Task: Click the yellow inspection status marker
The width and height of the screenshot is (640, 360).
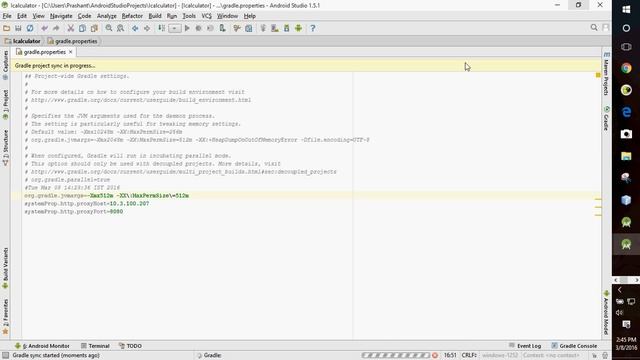Action: click(x=598, y=75)
